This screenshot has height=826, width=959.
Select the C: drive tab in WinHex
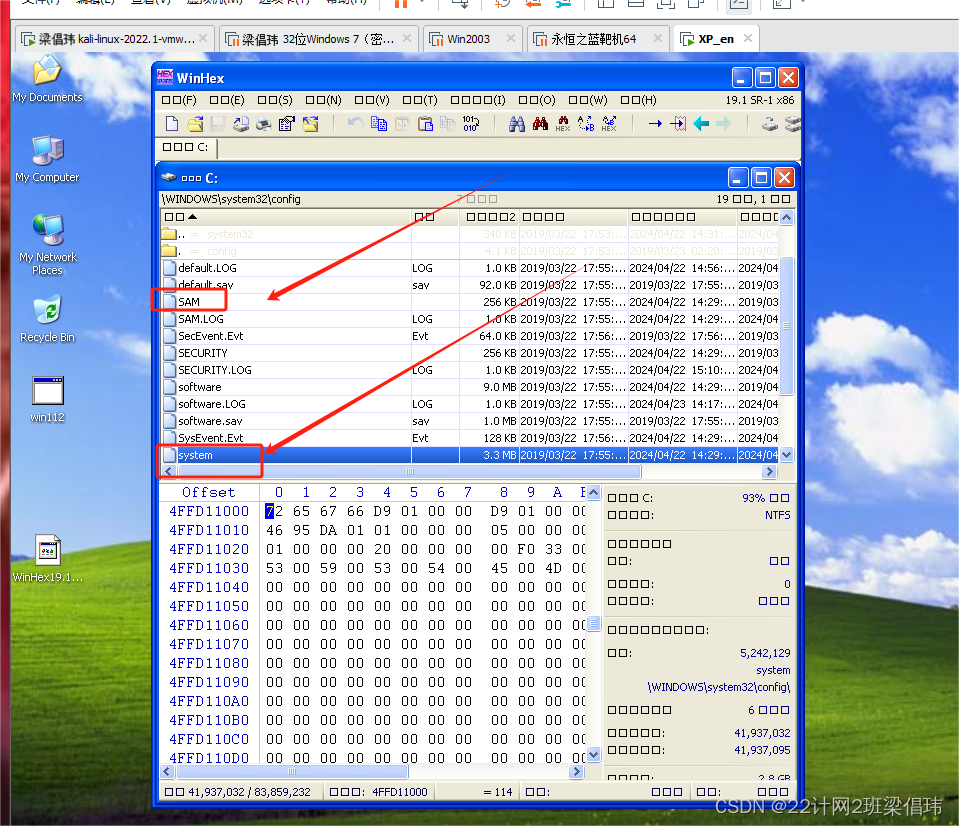(x=185, y=147)
